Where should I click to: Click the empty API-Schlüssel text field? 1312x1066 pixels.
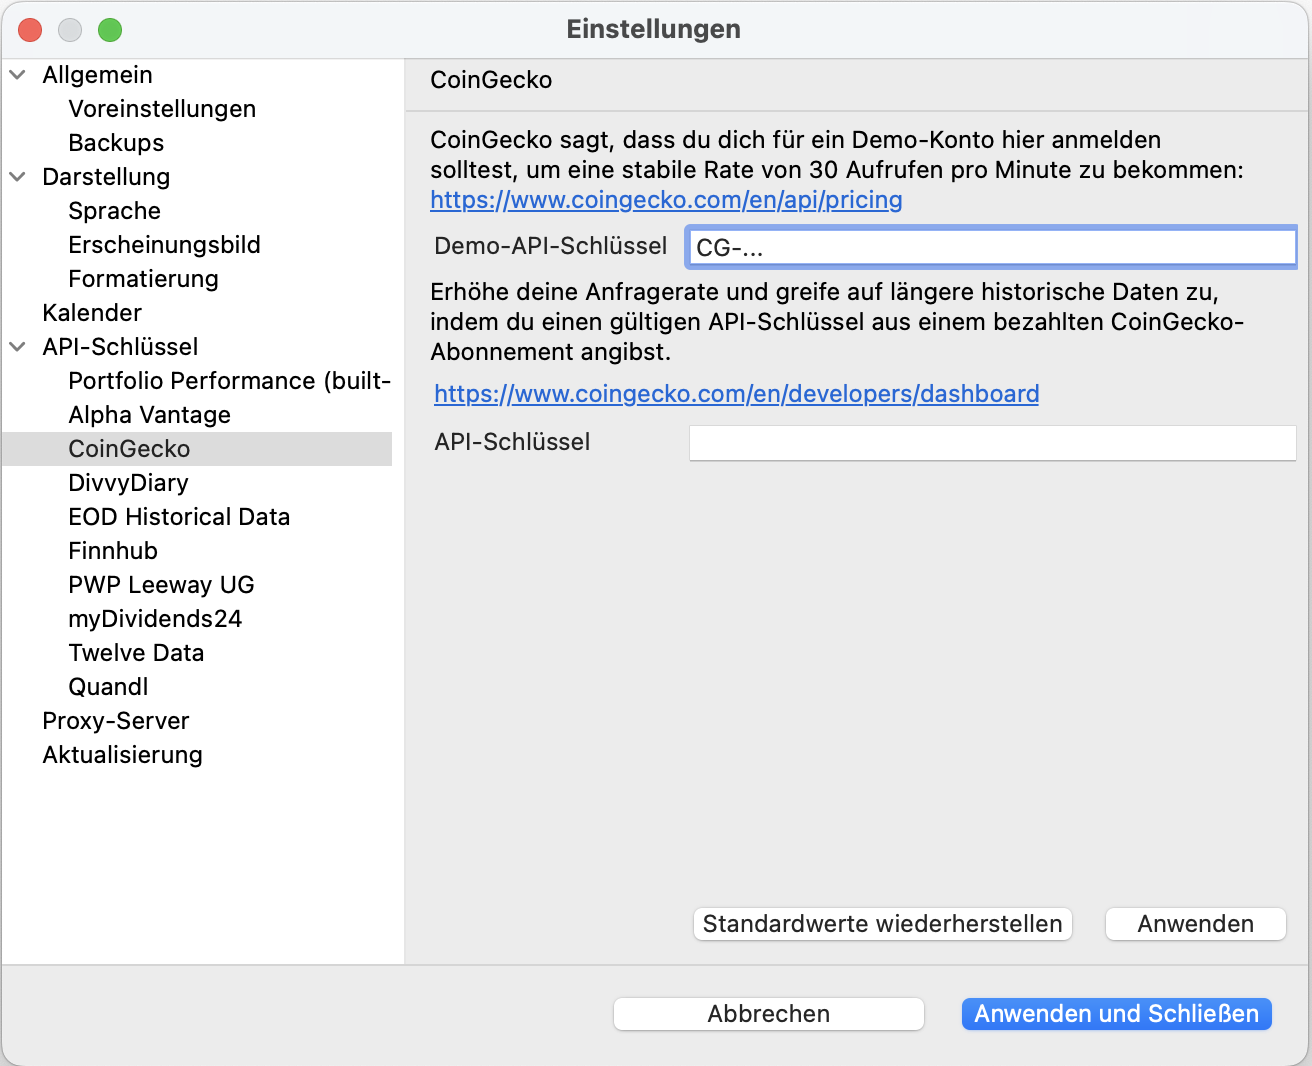993,443
